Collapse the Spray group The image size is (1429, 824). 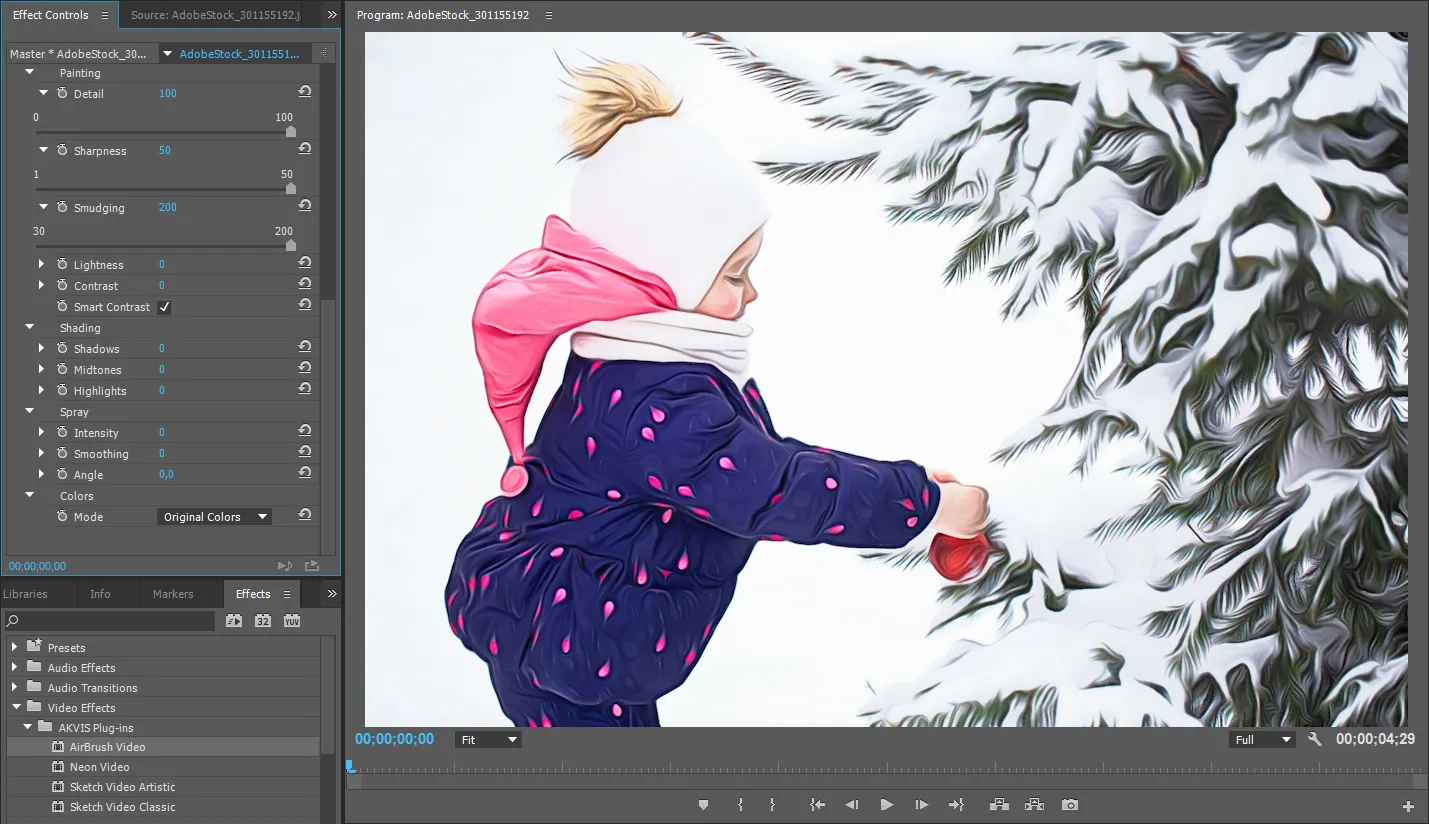[29, 411]
